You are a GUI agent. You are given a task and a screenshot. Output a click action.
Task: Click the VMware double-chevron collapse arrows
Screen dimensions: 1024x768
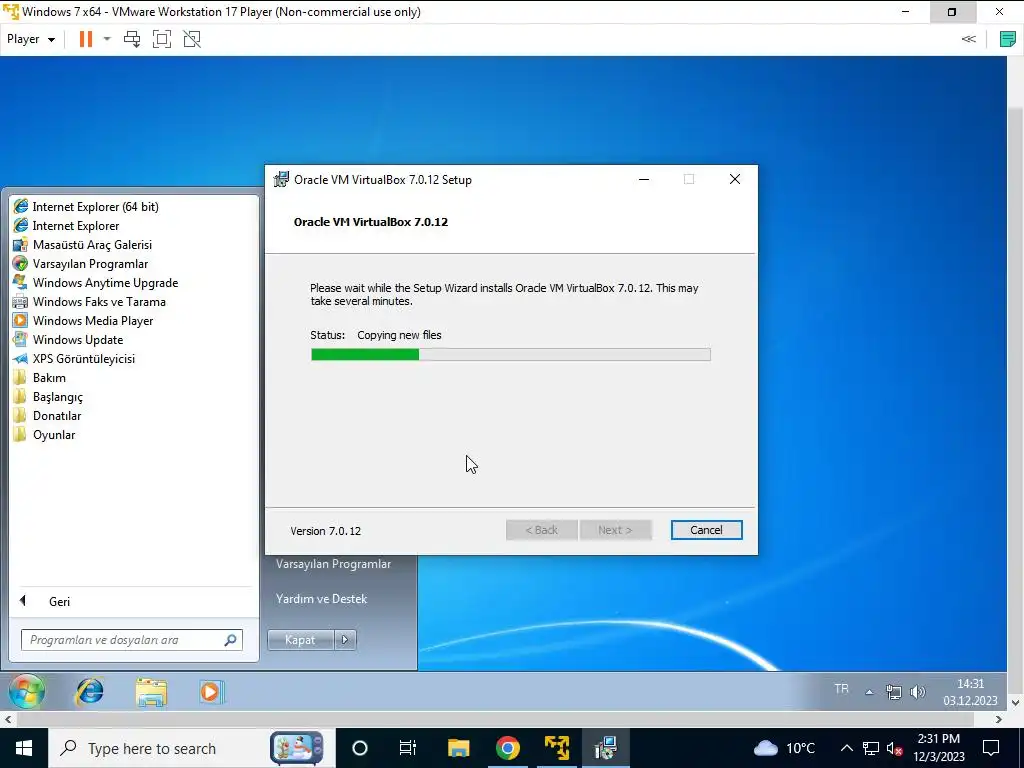(x=968, y=39)
